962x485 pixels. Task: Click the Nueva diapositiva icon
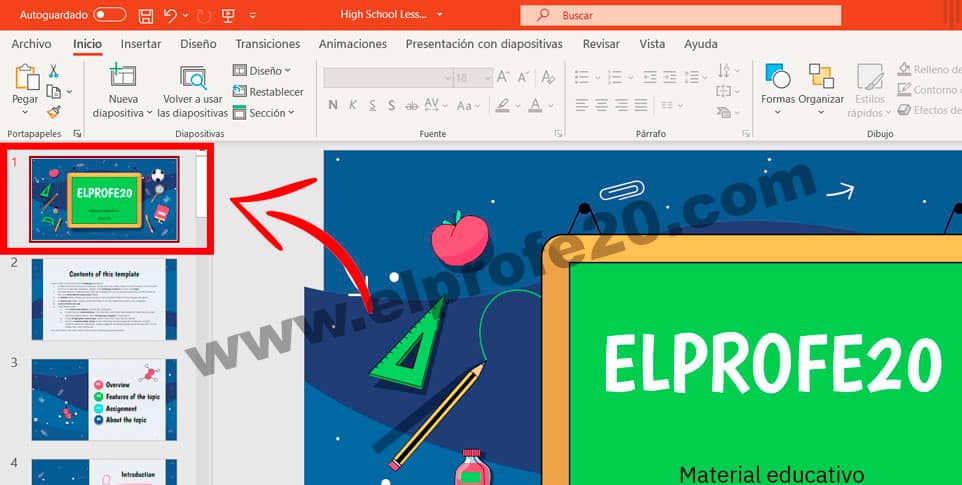(x=123, y=78)
